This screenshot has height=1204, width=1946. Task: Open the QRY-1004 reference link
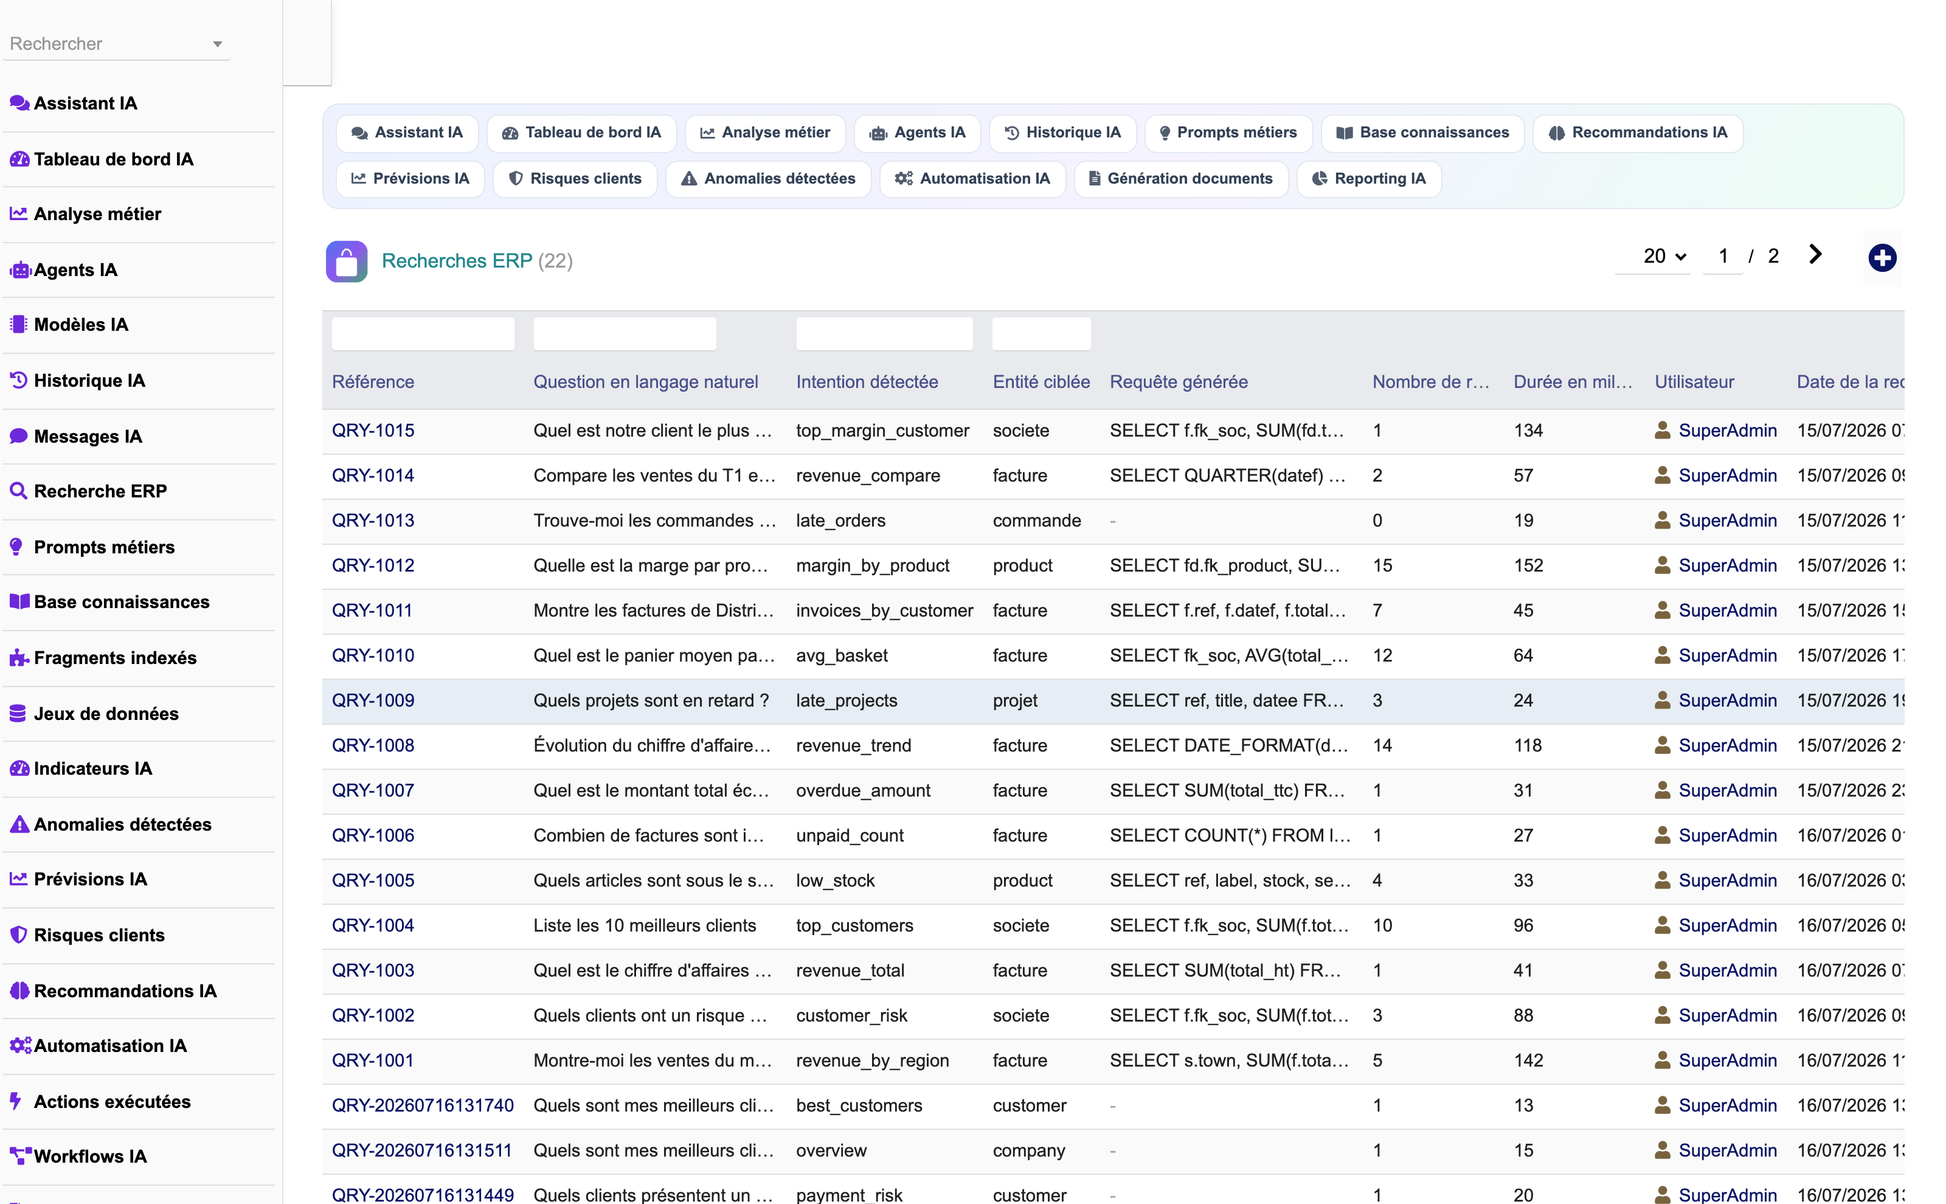coord(373,926)
